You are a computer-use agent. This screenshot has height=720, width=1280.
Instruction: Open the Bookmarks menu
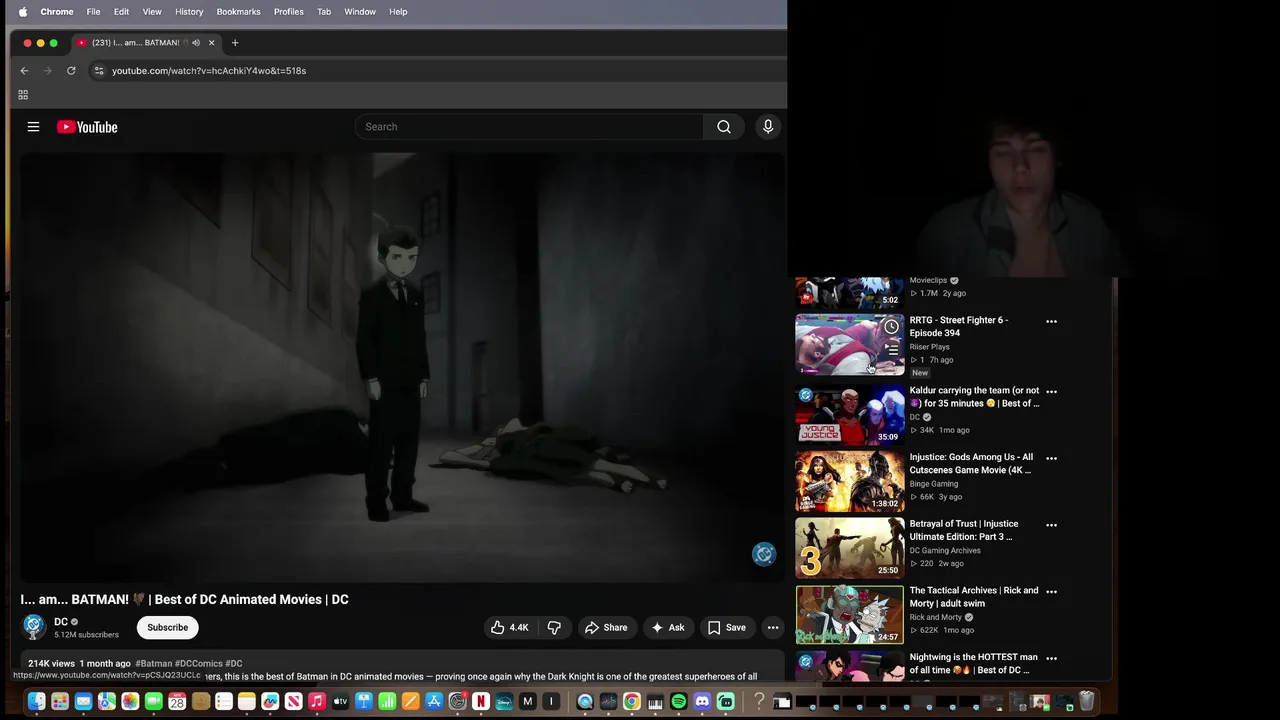pos(239,12)
